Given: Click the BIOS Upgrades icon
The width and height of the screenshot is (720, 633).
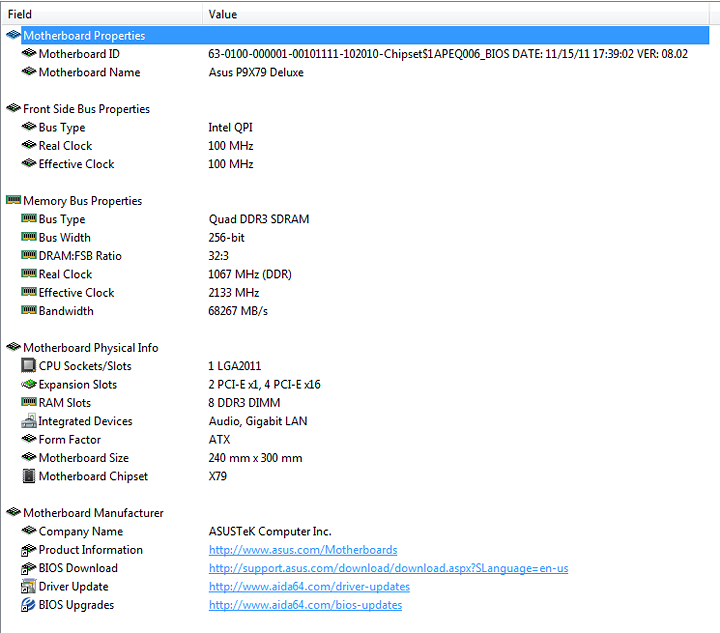Looking at the screenshot, I should [x=28, y=605].
